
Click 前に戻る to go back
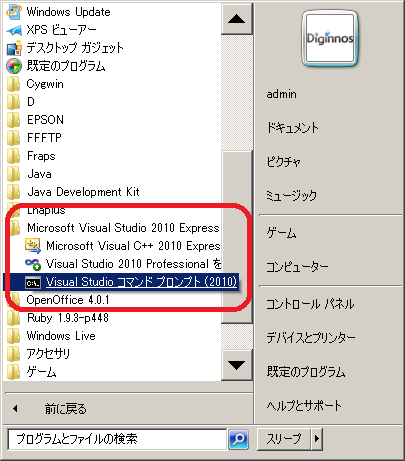[x=65, y=409]
